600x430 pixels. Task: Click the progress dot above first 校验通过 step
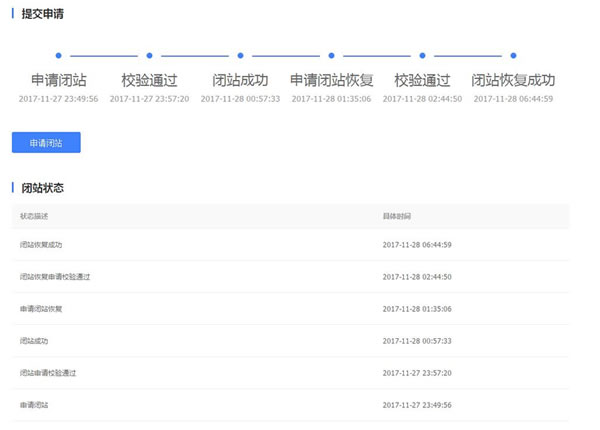click(x=149, y=56)
